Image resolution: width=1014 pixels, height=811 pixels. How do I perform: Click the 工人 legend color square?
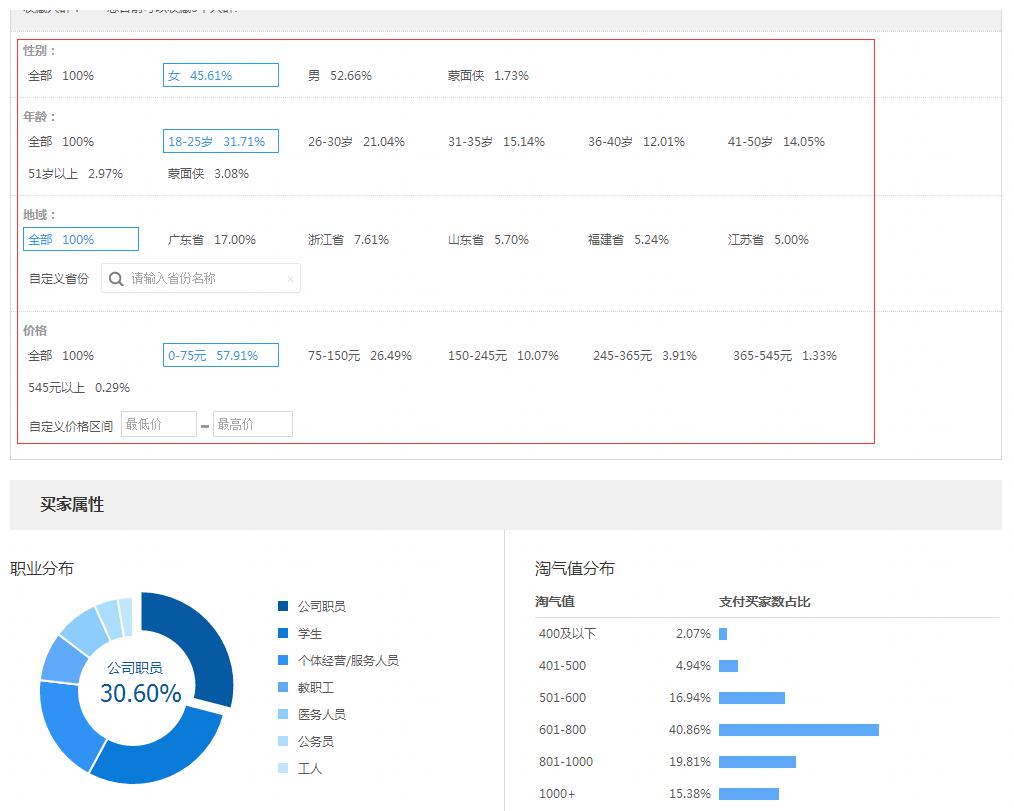tap(283, 768)
